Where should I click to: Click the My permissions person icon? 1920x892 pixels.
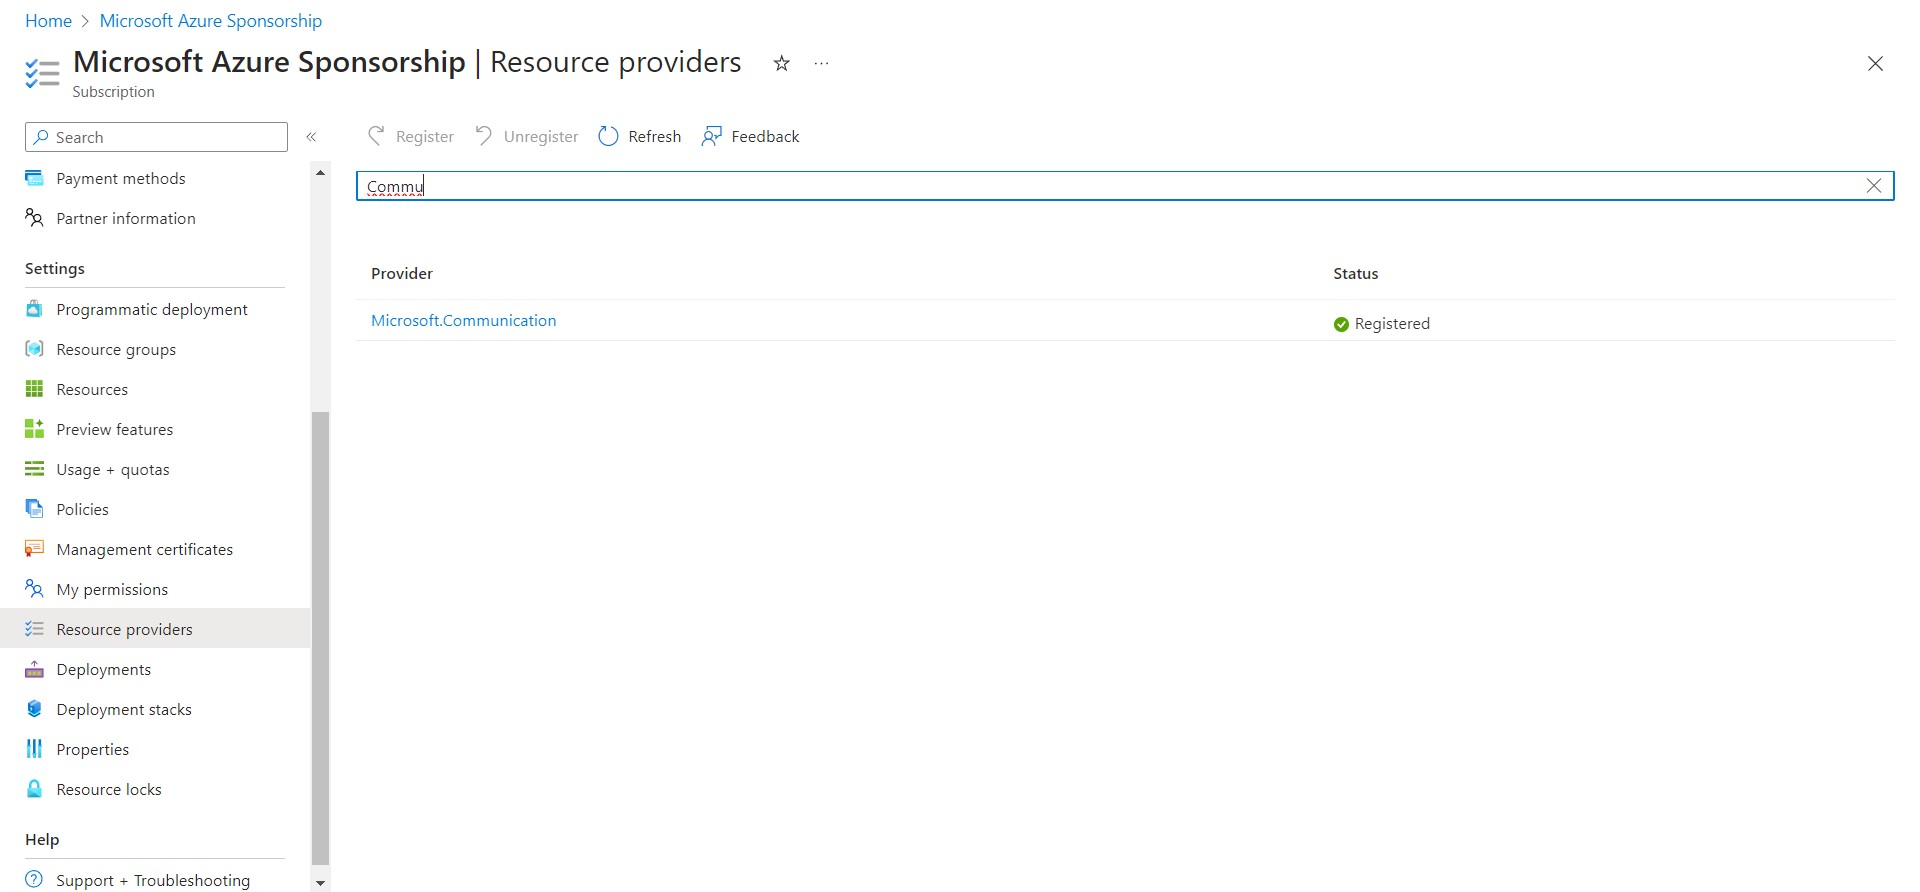point(34,589)
